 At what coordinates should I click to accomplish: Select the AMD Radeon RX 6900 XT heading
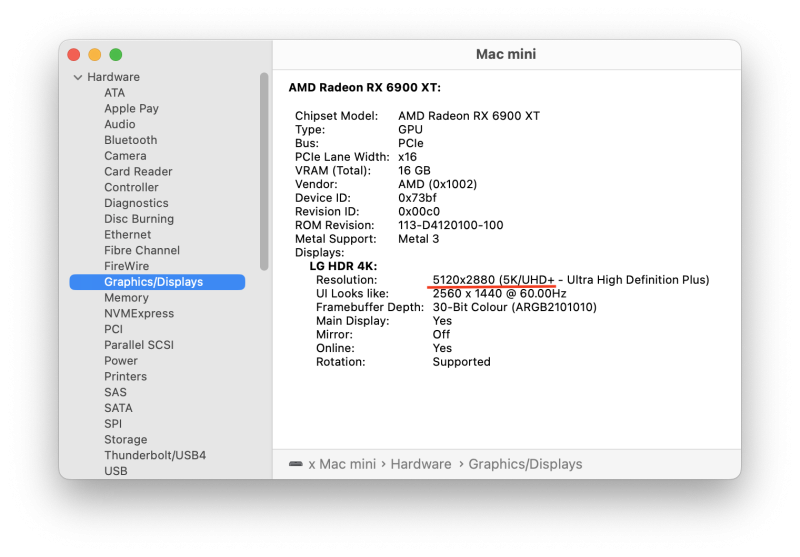point(364,88)
